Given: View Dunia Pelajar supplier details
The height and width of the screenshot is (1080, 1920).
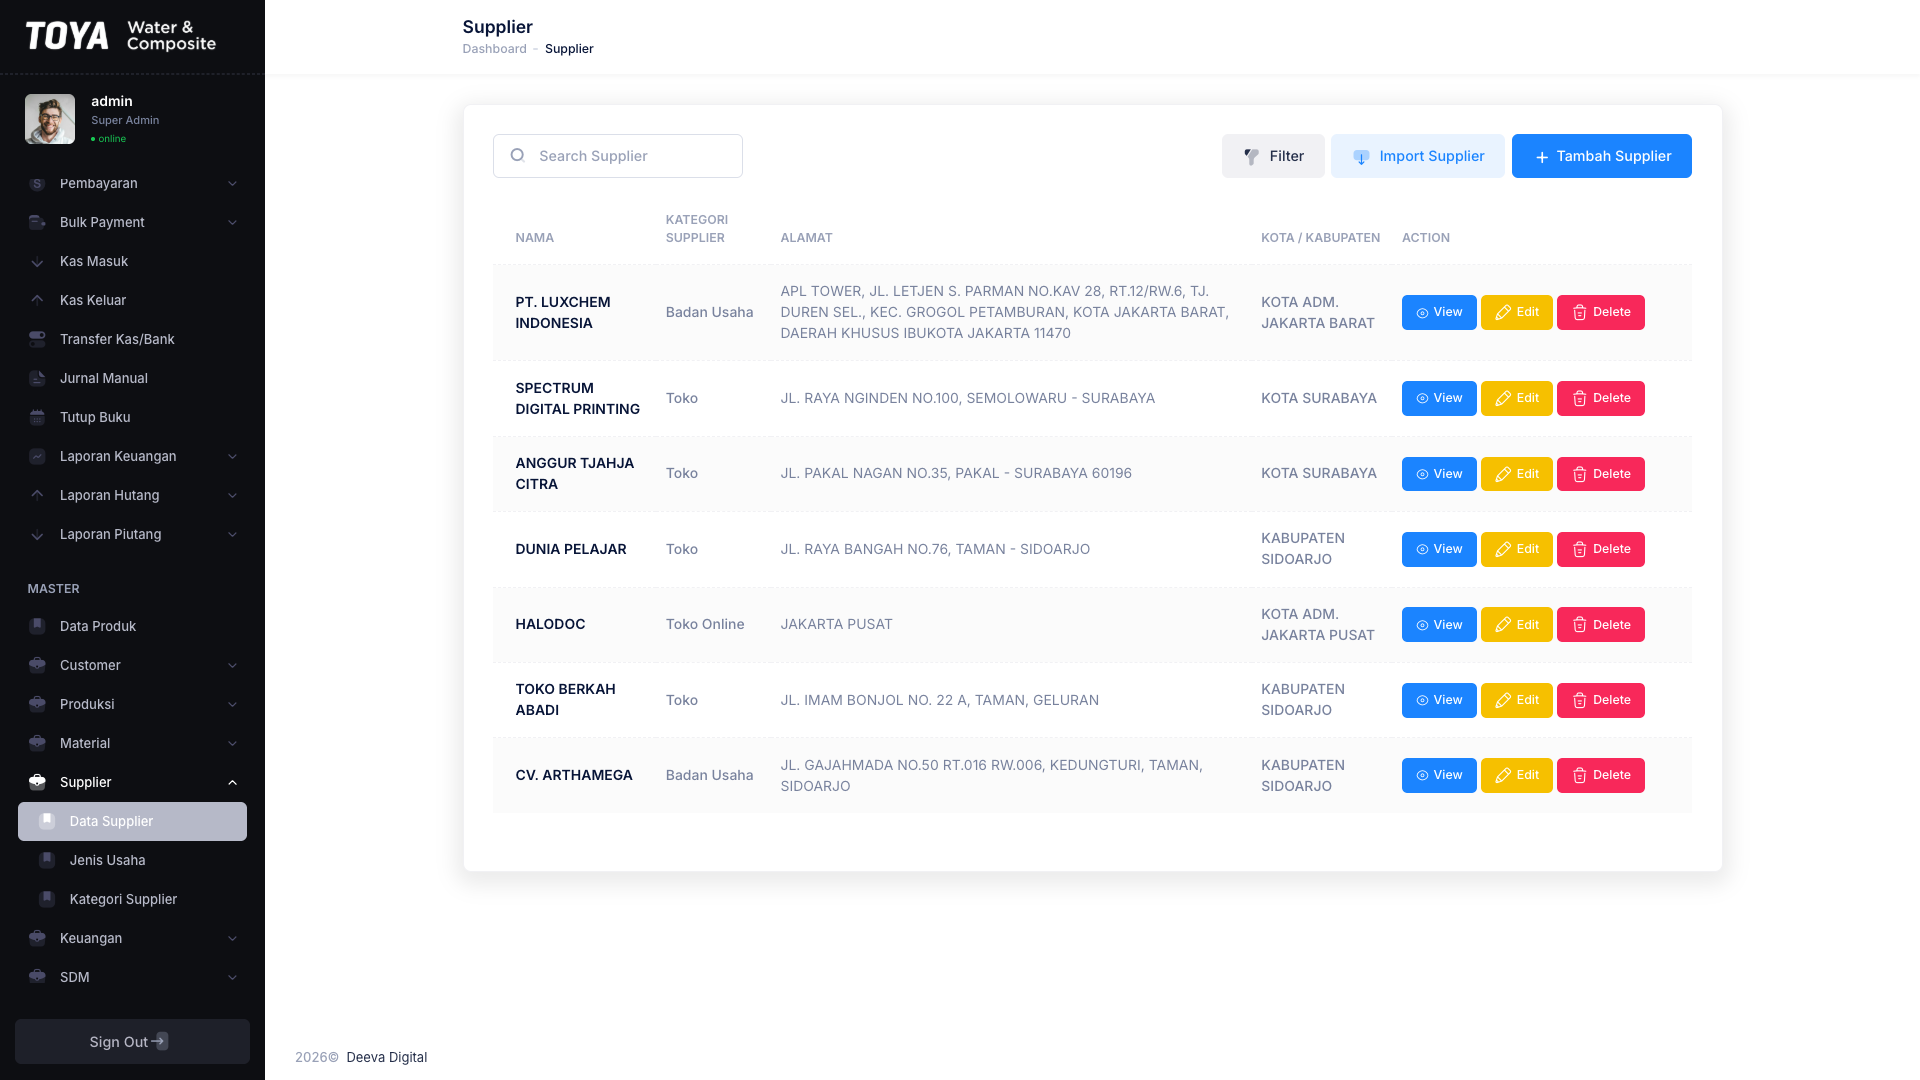Looking at the screenshot, I should (1438, 549).
